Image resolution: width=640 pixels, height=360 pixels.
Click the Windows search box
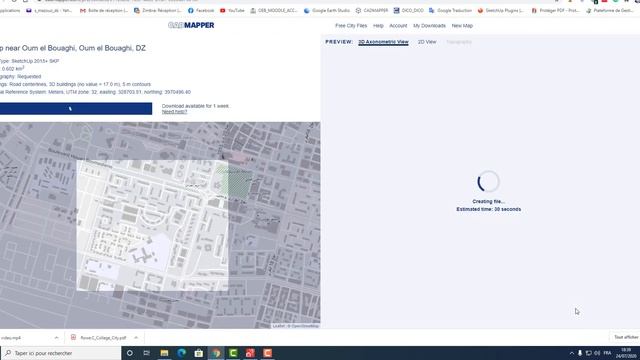click(61, 353)
